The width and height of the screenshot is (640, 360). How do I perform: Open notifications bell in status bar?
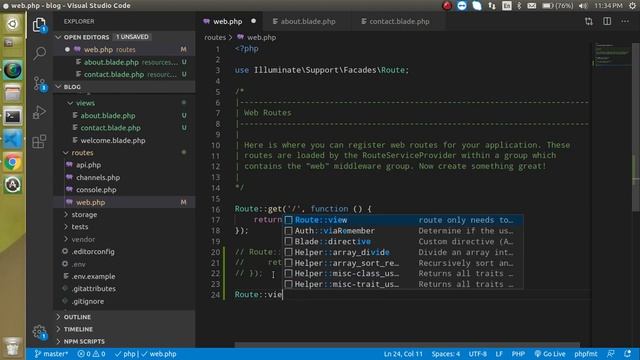(628, 354)
